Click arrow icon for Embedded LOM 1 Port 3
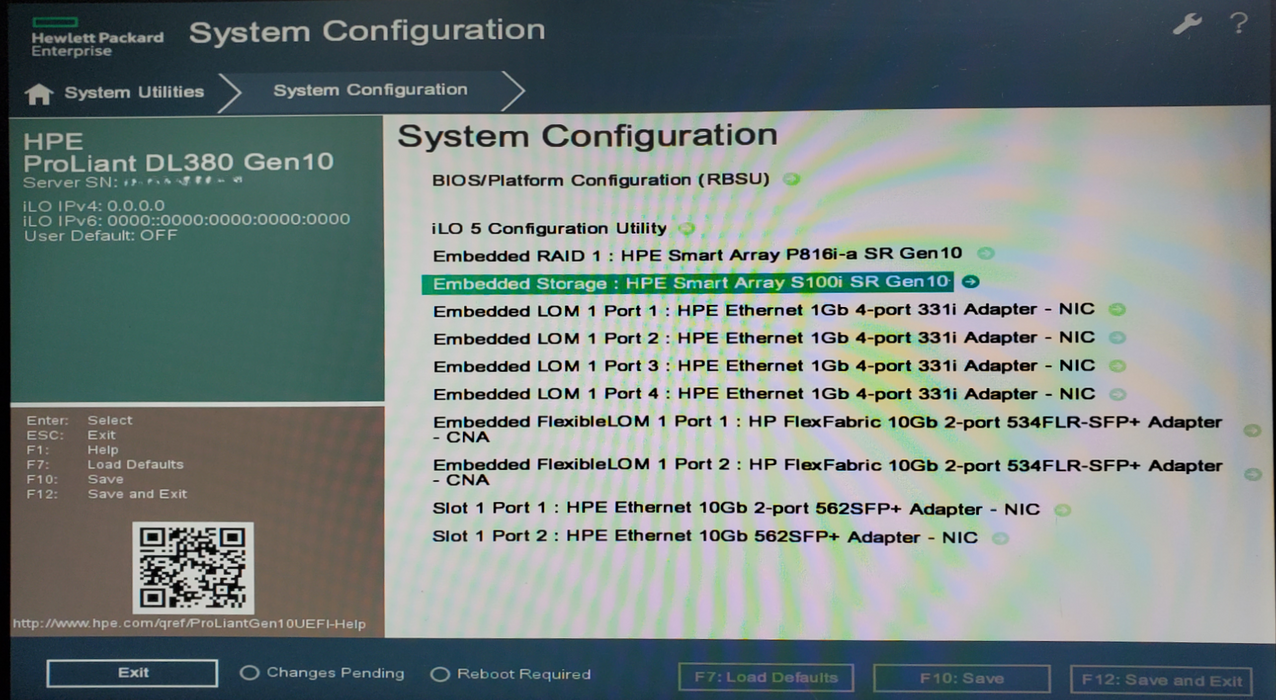Viewport: 1276px width, 700px height. click(x=1117, y=366)
